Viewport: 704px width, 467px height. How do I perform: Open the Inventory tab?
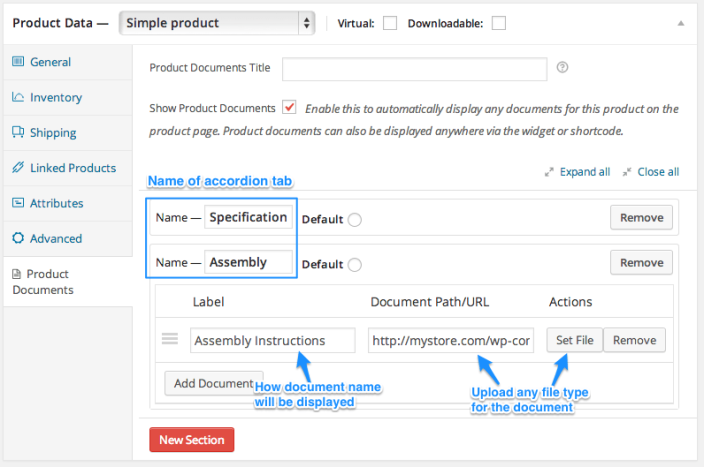(x=56, y=97)
